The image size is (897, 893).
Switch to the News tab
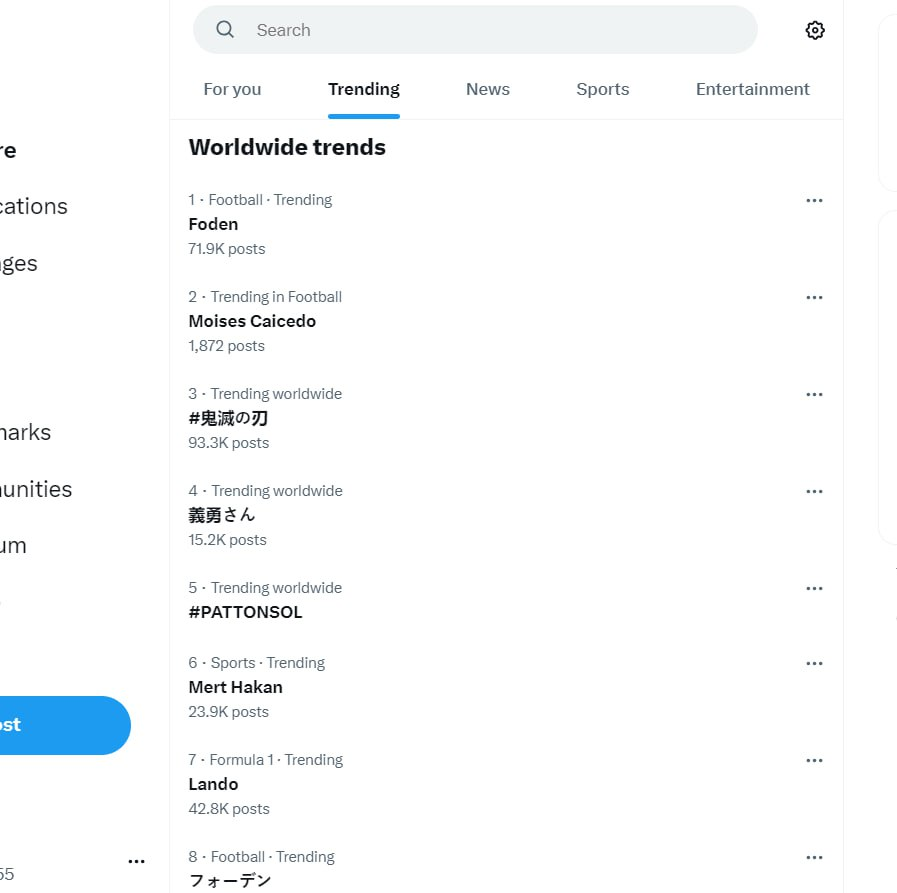tap(487, 89)
